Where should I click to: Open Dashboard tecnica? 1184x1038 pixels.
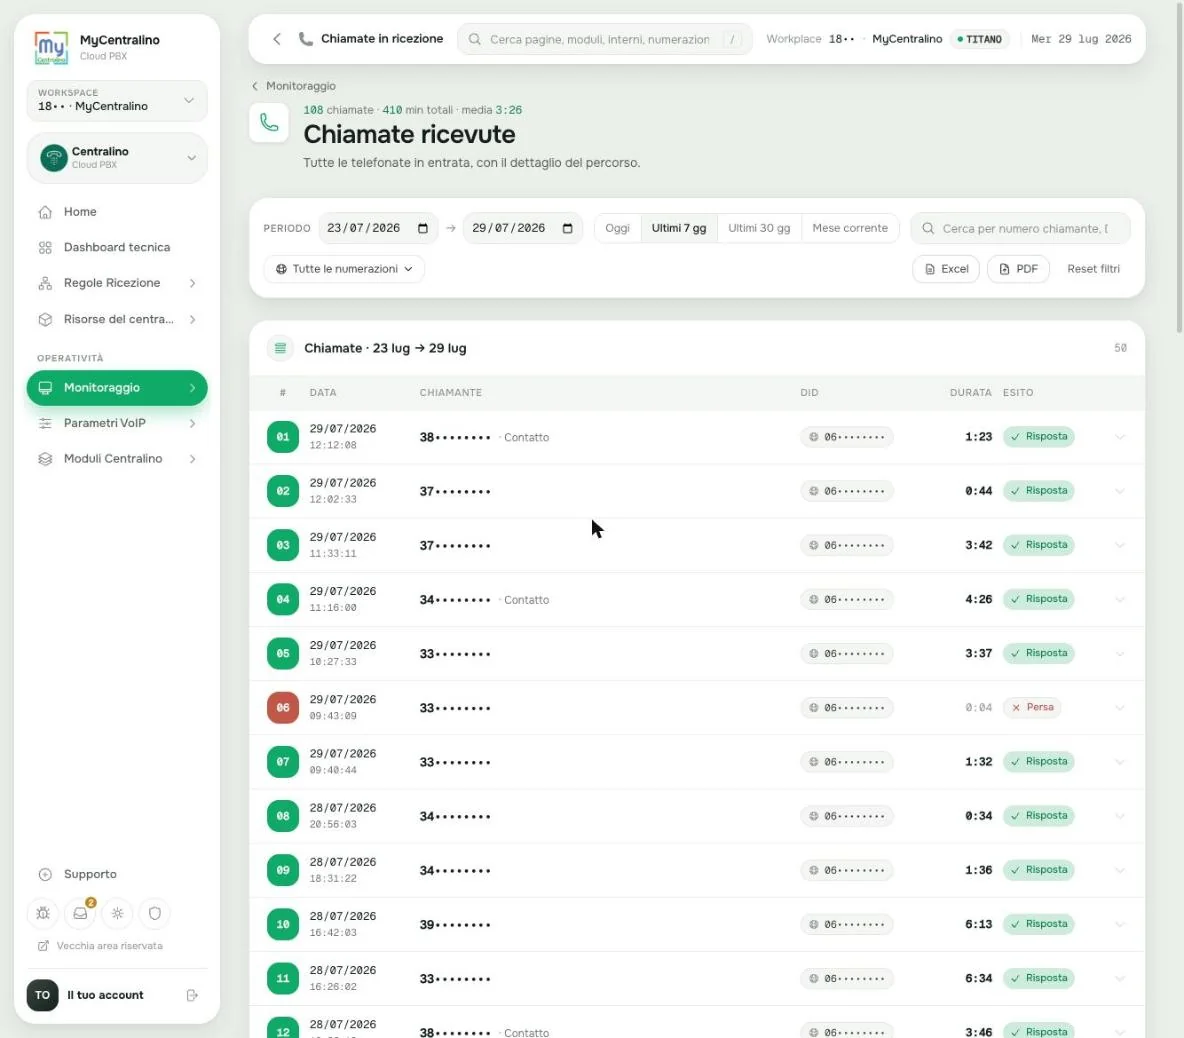[116, 248]
